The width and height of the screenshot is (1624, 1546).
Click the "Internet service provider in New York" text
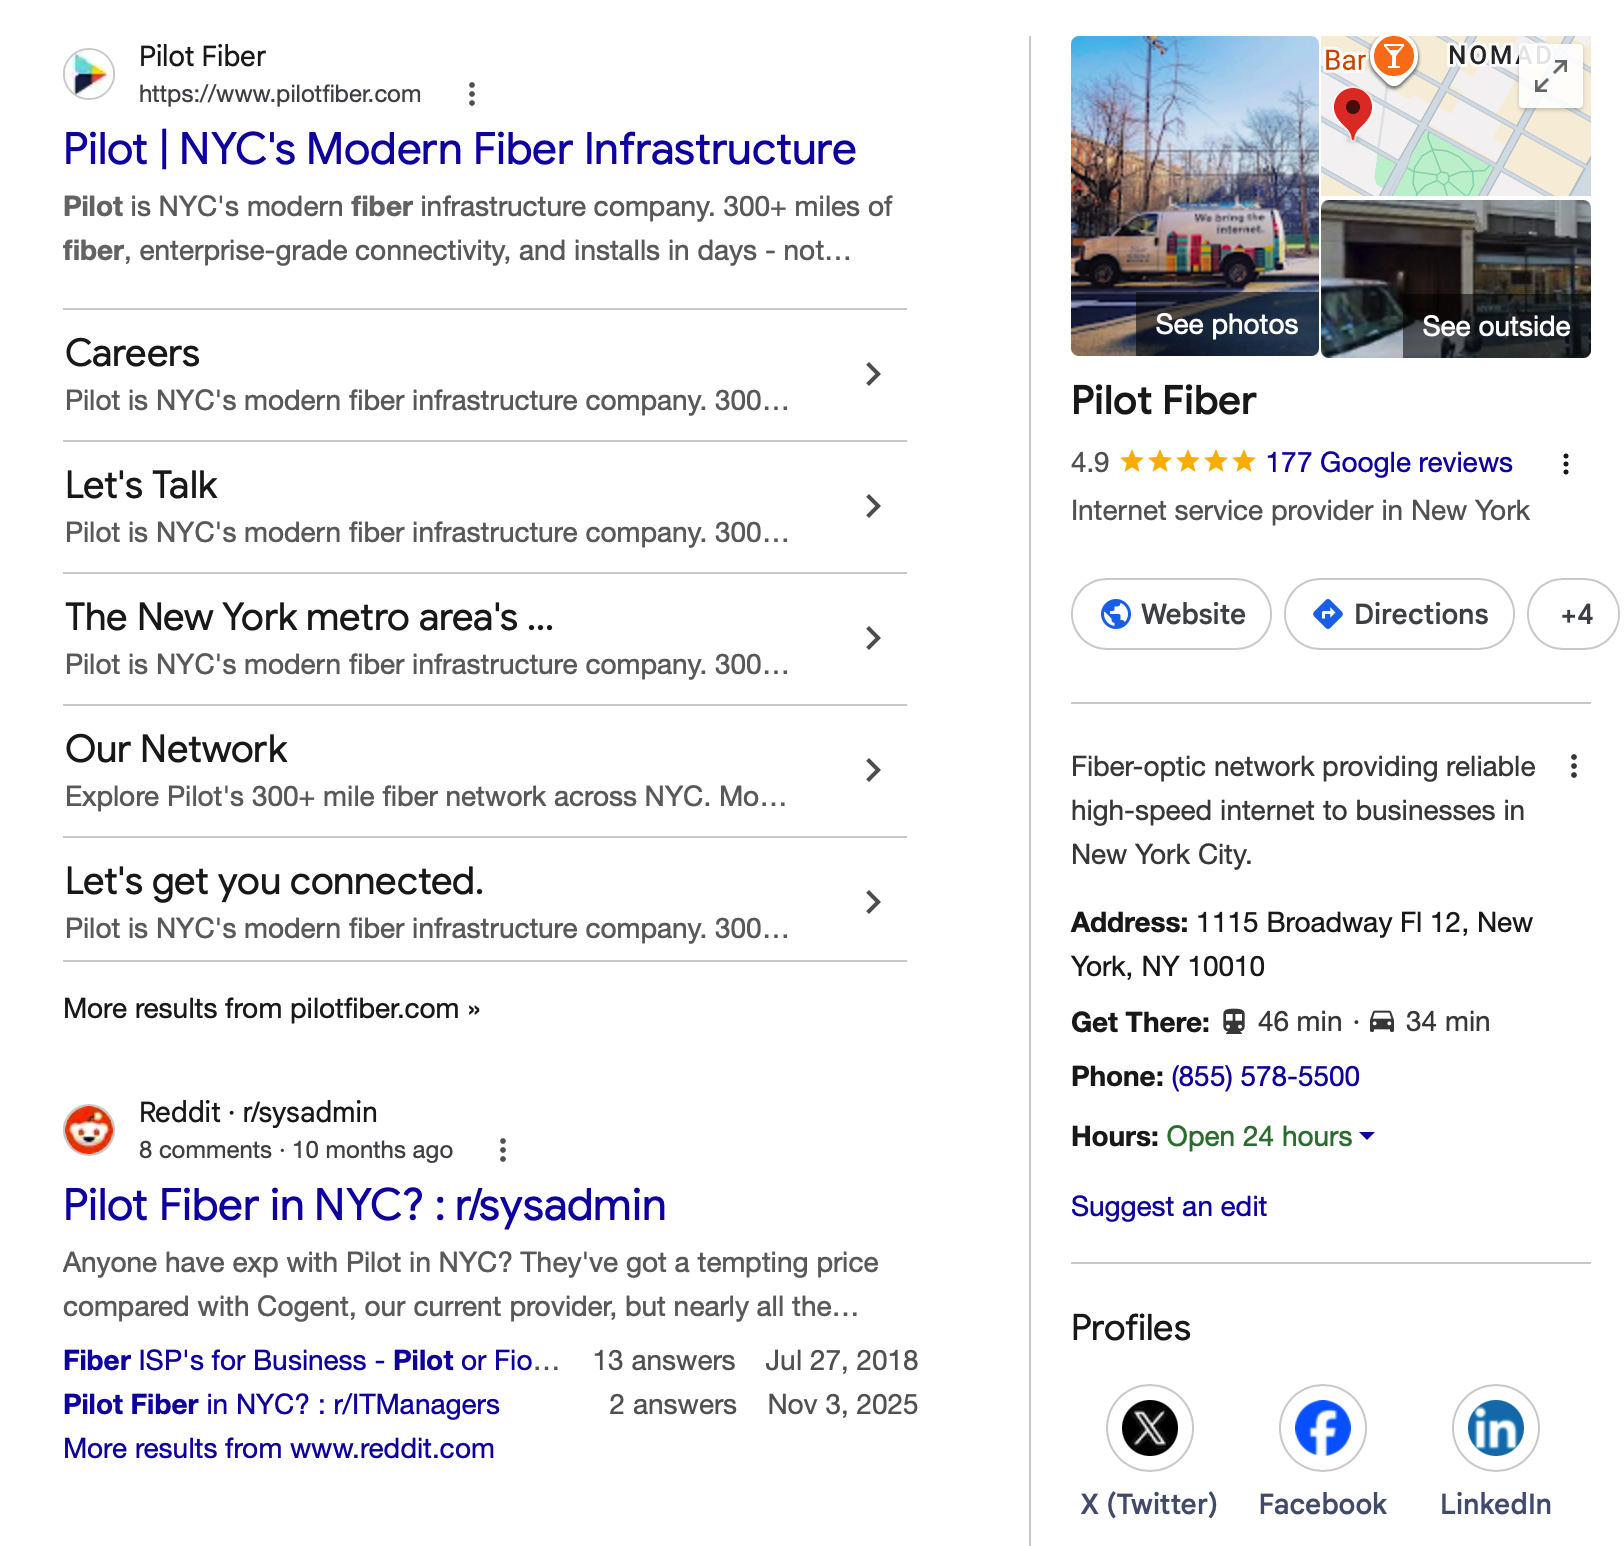pos(1300,510)
